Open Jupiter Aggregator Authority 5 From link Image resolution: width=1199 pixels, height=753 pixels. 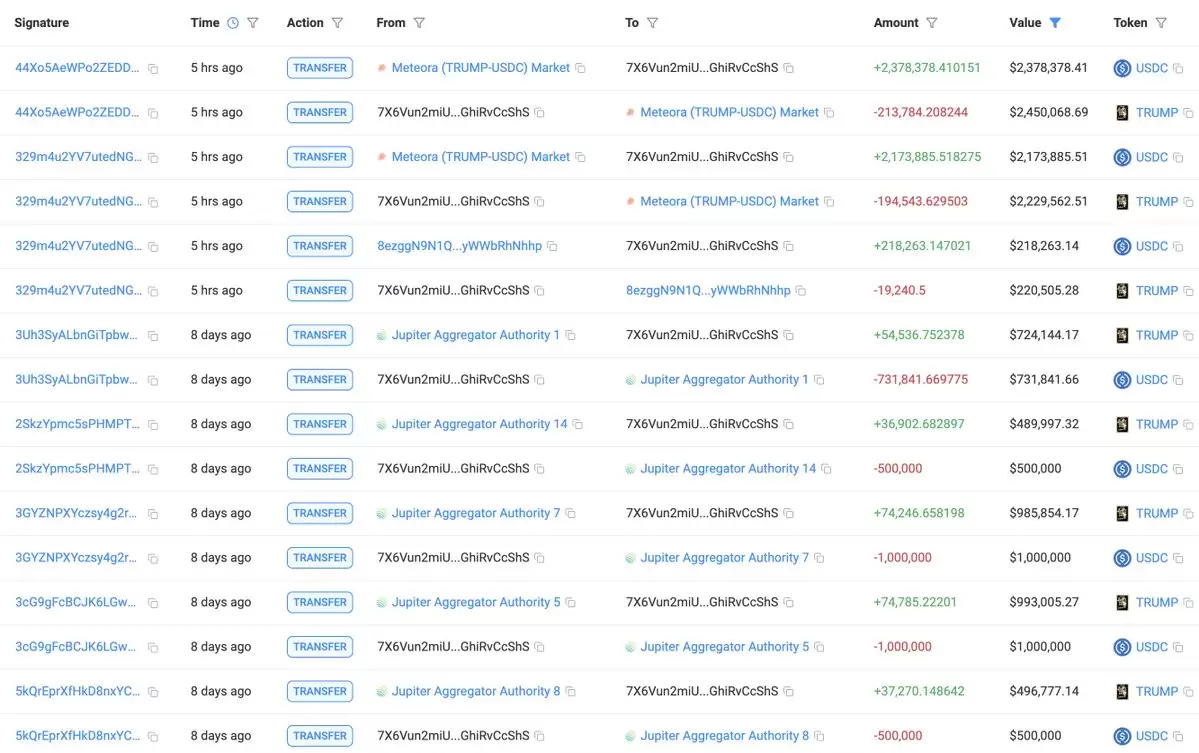tap(476, 602)
